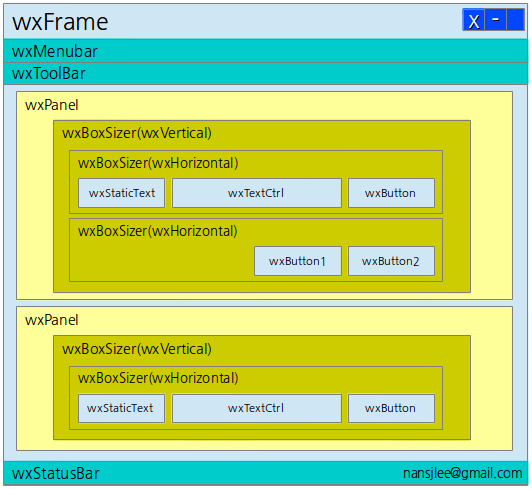Image resolution: width=532 pixels, height=490 pixels.
Task: Click wxBoxSizer(wxVertical) label in lower panel
Action: (137, 349)
